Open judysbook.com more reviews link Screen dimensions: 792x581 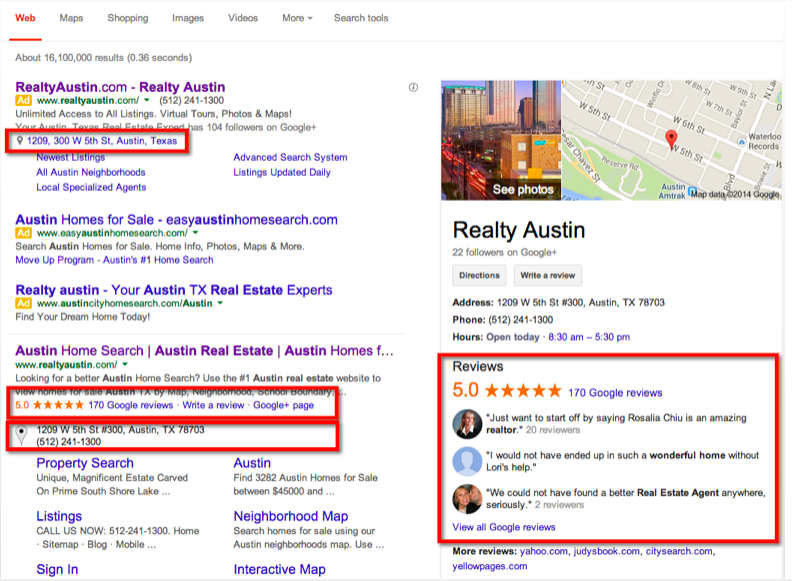coord(607,551)
